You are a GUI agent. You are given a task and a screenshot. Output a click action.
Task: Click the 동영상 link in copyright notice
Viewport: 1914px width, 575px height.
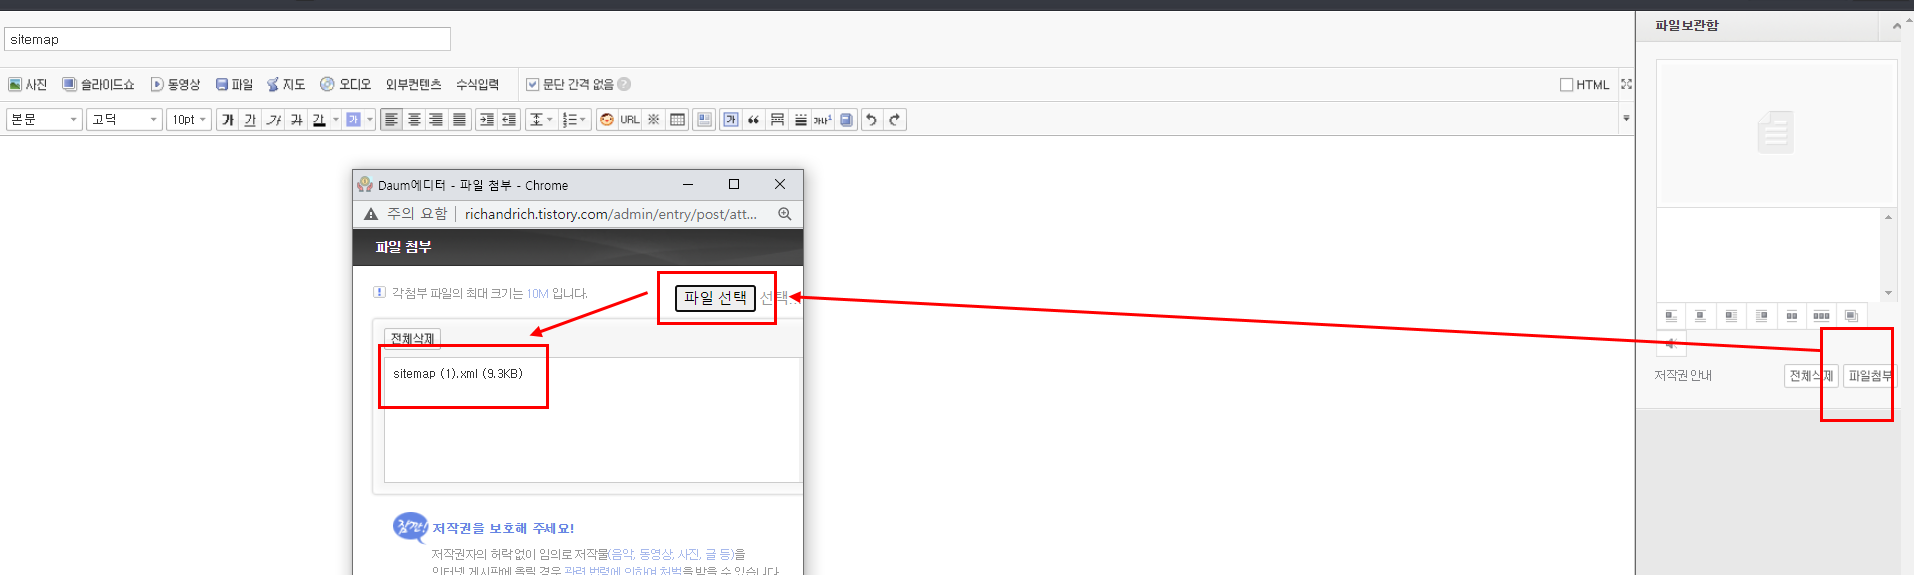point(655,554)
